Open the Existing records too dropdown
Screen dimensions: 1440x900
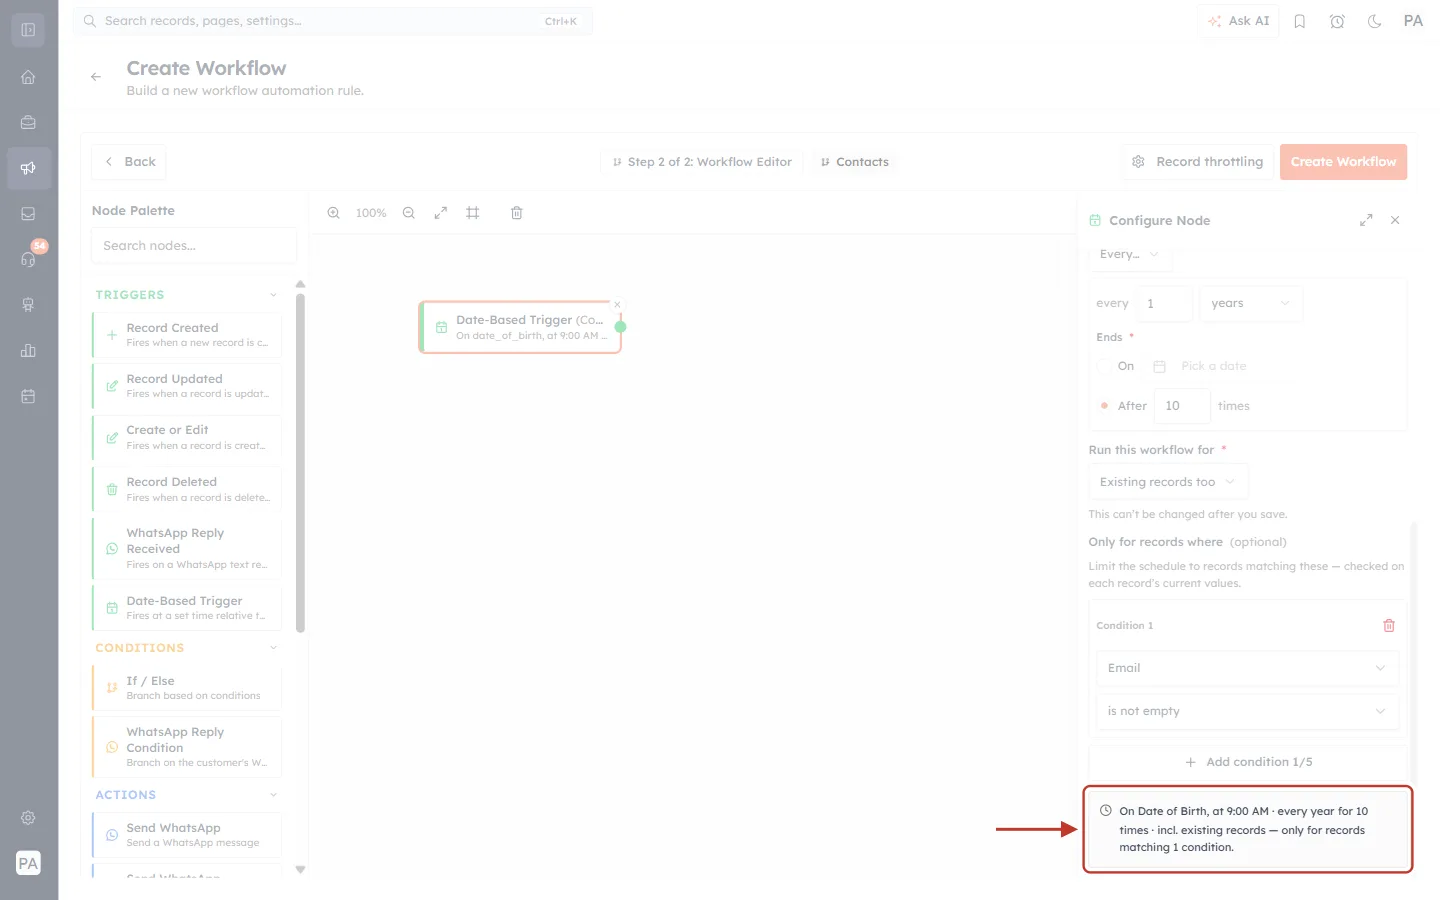pyautogui.click(x=1168, y=482)
